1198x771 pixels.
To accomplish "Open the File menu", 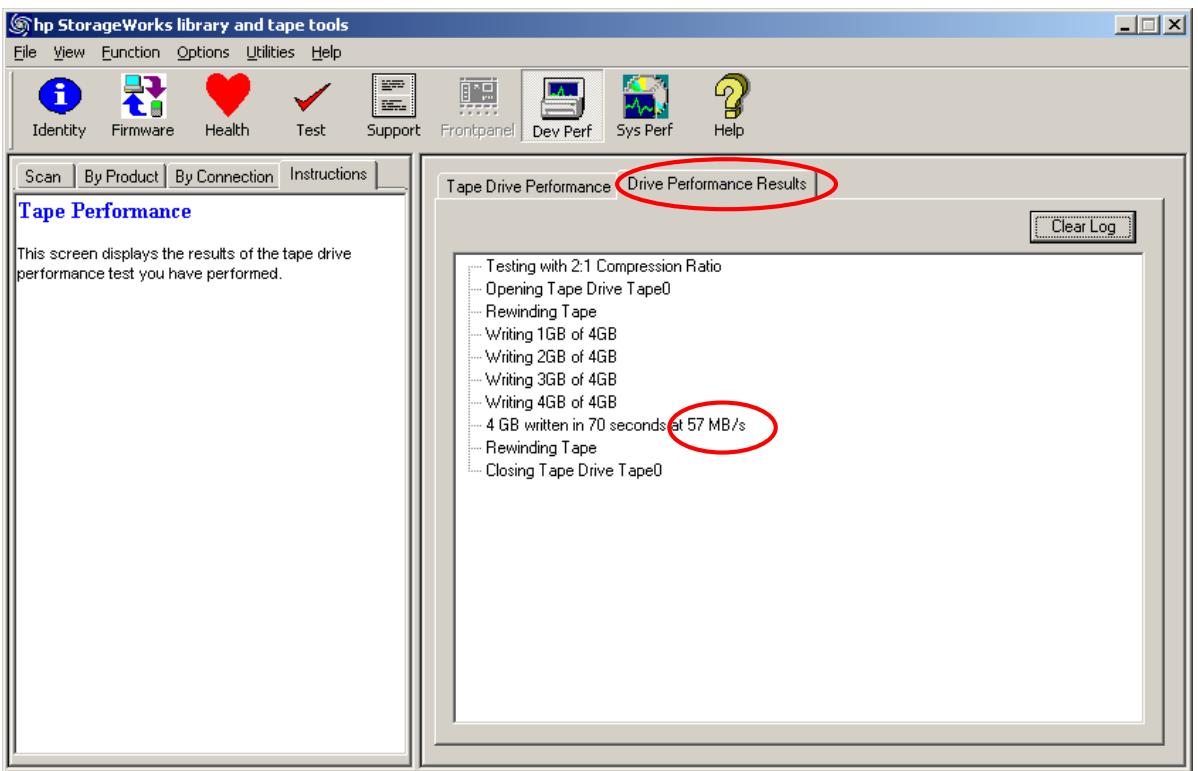I will [25, 53].
